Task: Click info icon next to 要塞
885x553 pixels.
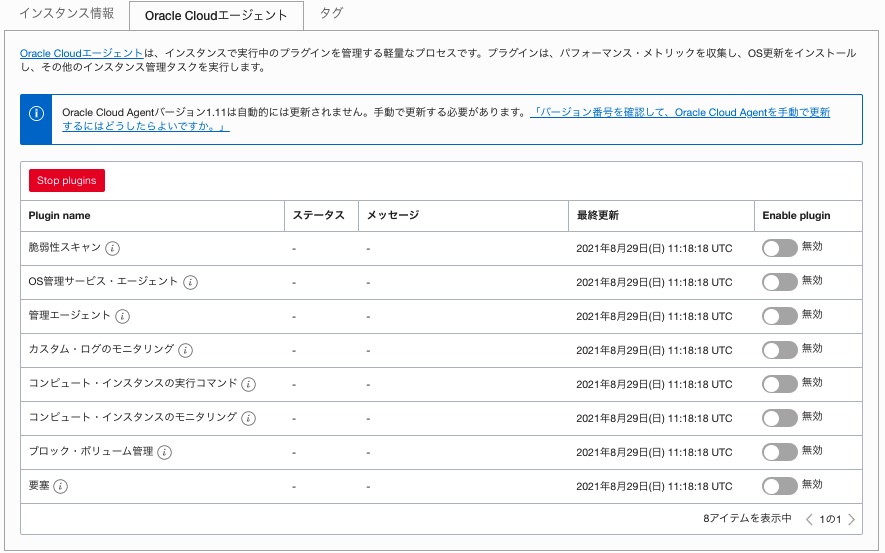Action: (x=61, y=486)
